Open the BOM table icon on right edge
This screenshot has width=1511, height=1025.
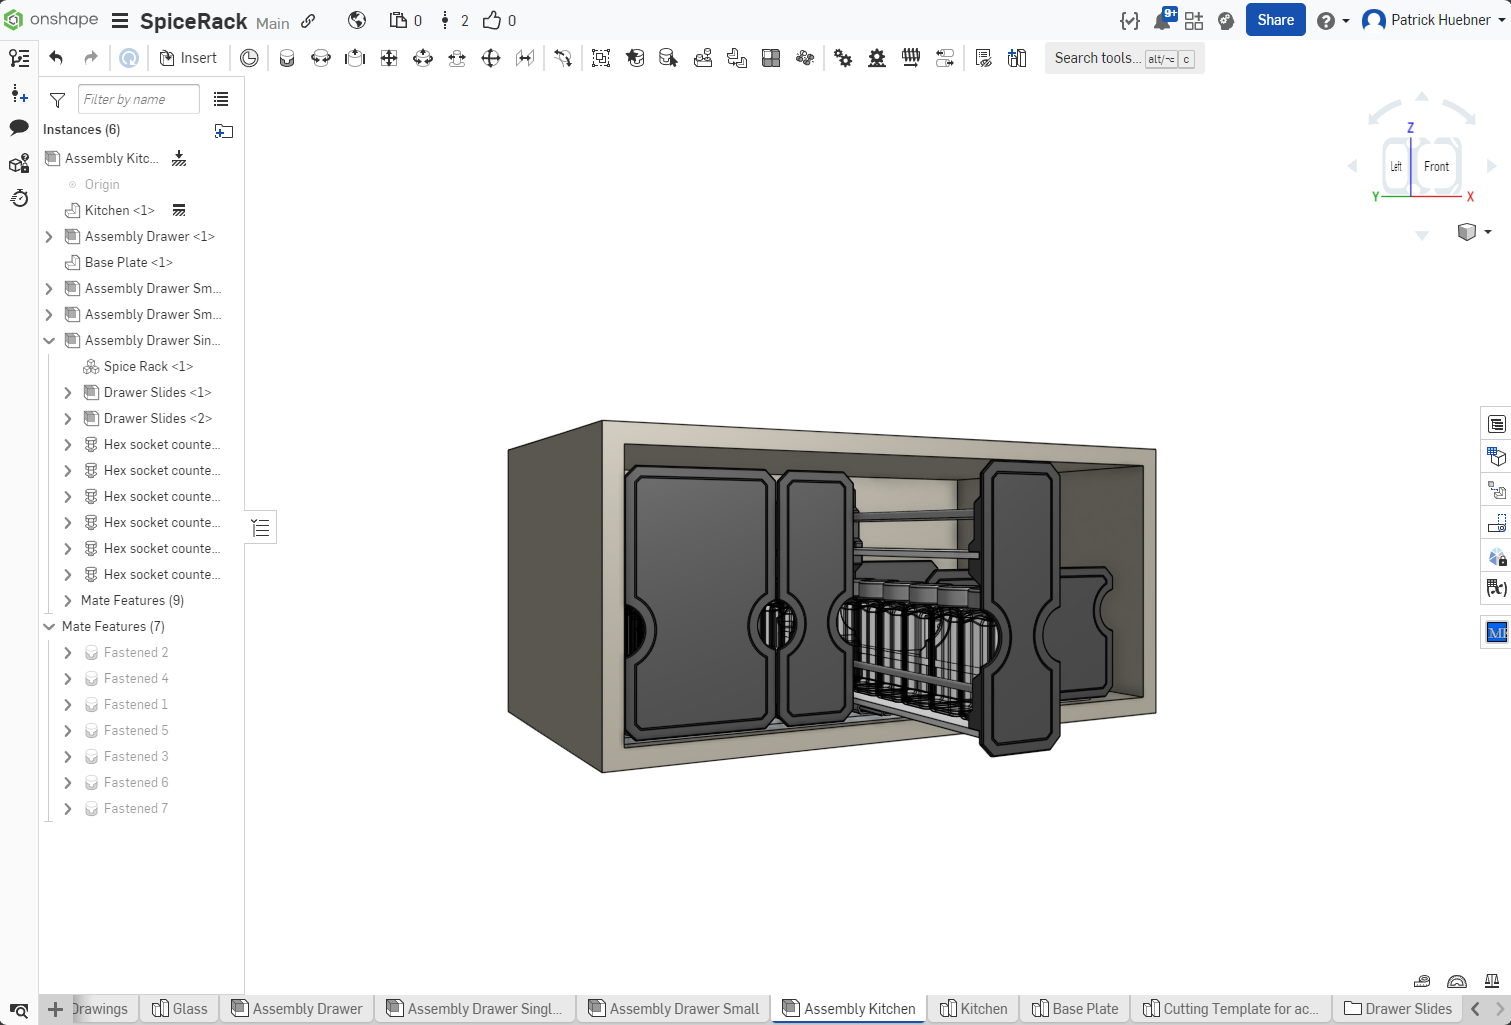(1497, 424)
